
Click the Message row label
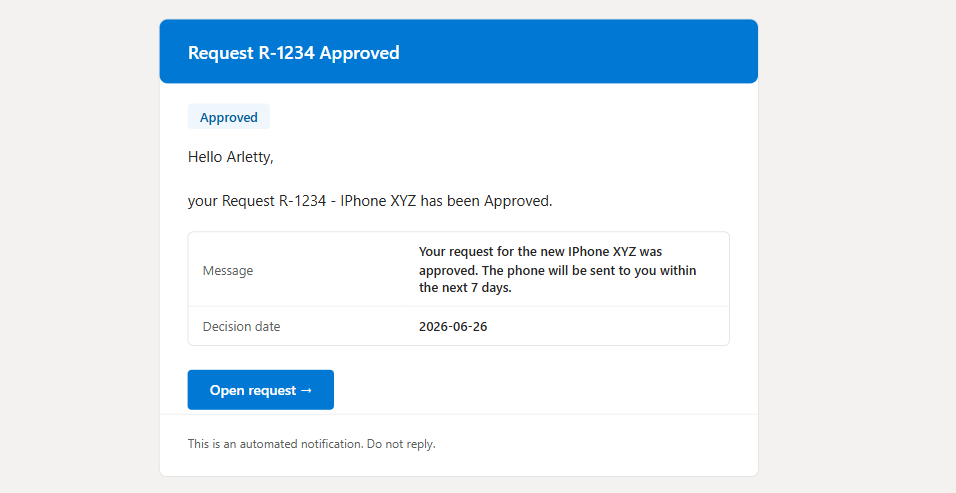228,271
